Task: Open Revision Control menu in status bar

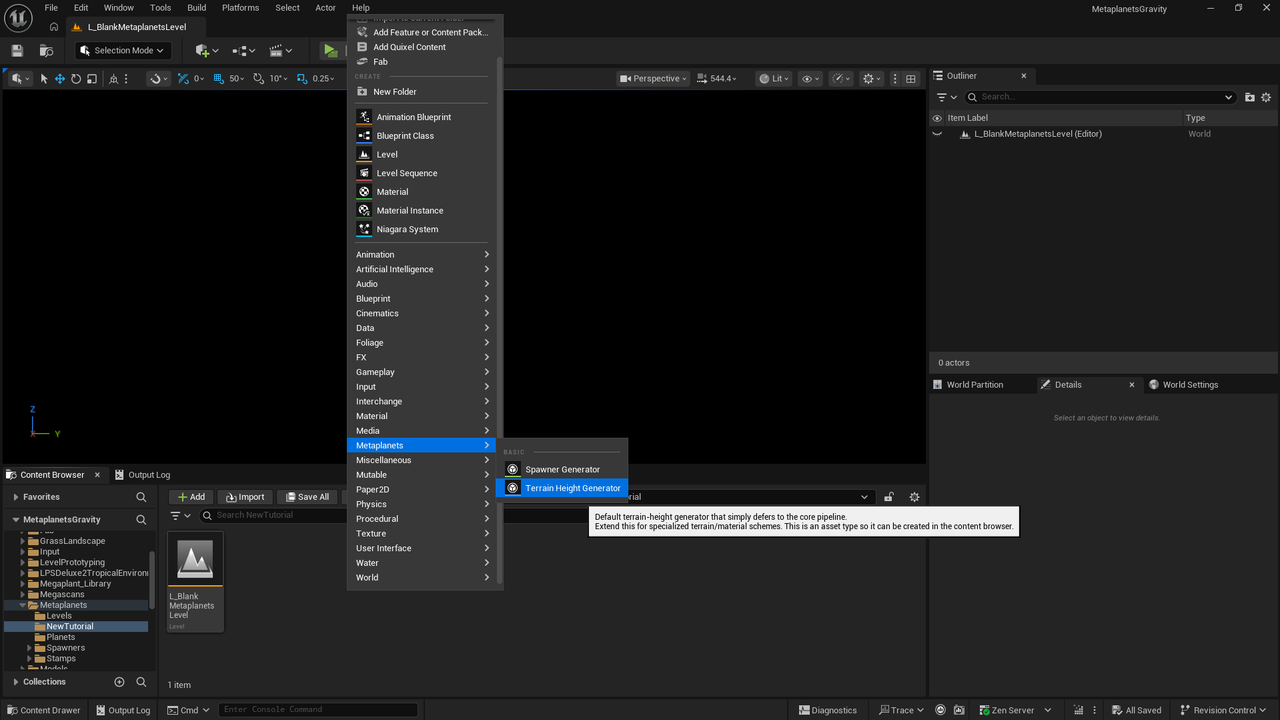Action: click(1224, 710)
